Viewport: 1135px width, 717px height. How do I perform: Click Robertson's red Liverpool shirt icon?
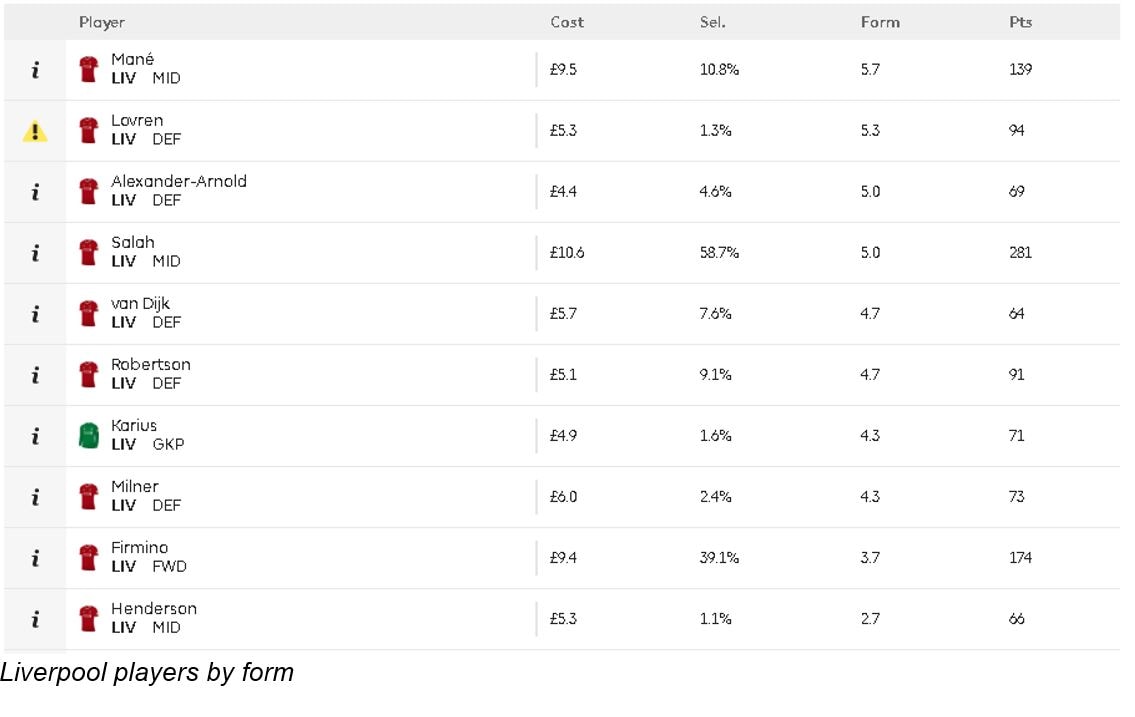(x=88, y=375)
